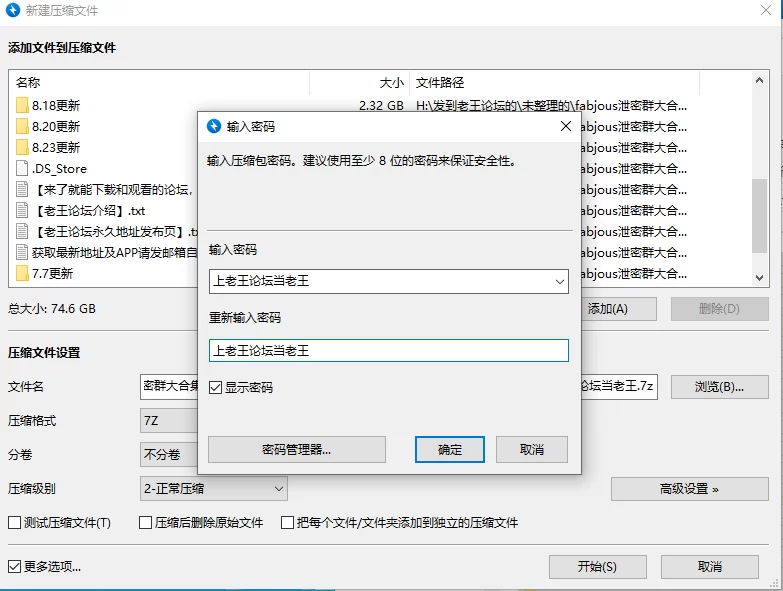The height and width of the screenshot is (591, 783).
Task: Click the file list scroll down arrow
Action: pos(760,278)
